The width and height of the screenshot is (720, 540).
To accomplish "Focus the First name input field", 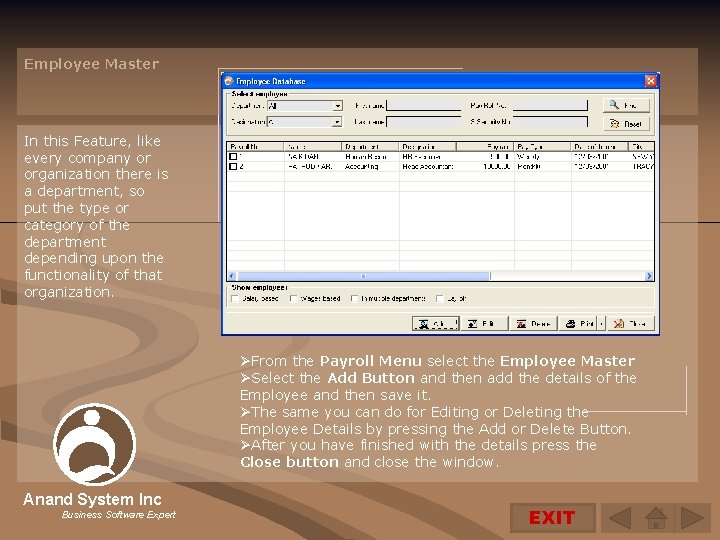I will pos(423,106).
